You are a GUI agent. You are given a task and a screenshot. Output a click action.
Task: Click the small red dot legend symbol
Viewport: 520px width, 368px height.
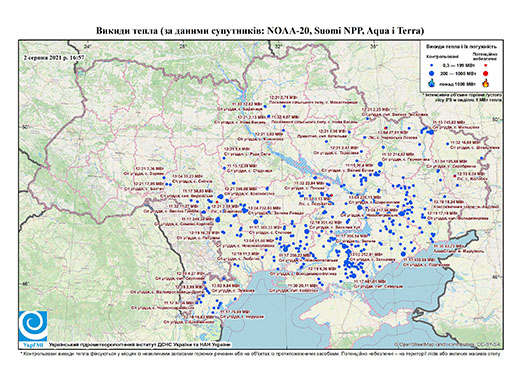pos(486,65)
